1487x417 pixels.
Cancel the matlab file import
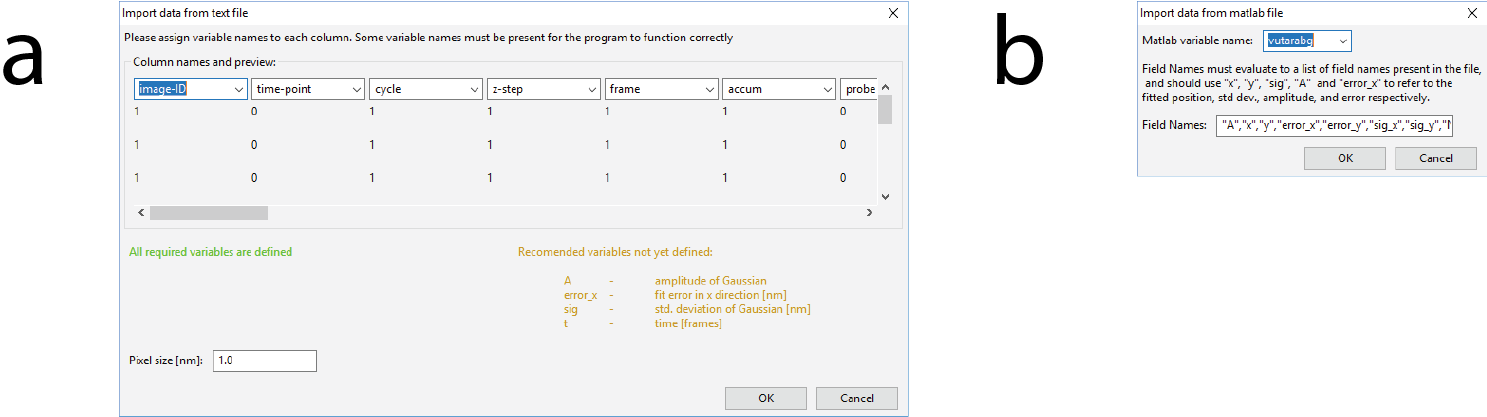click(x=1435, y=158)
